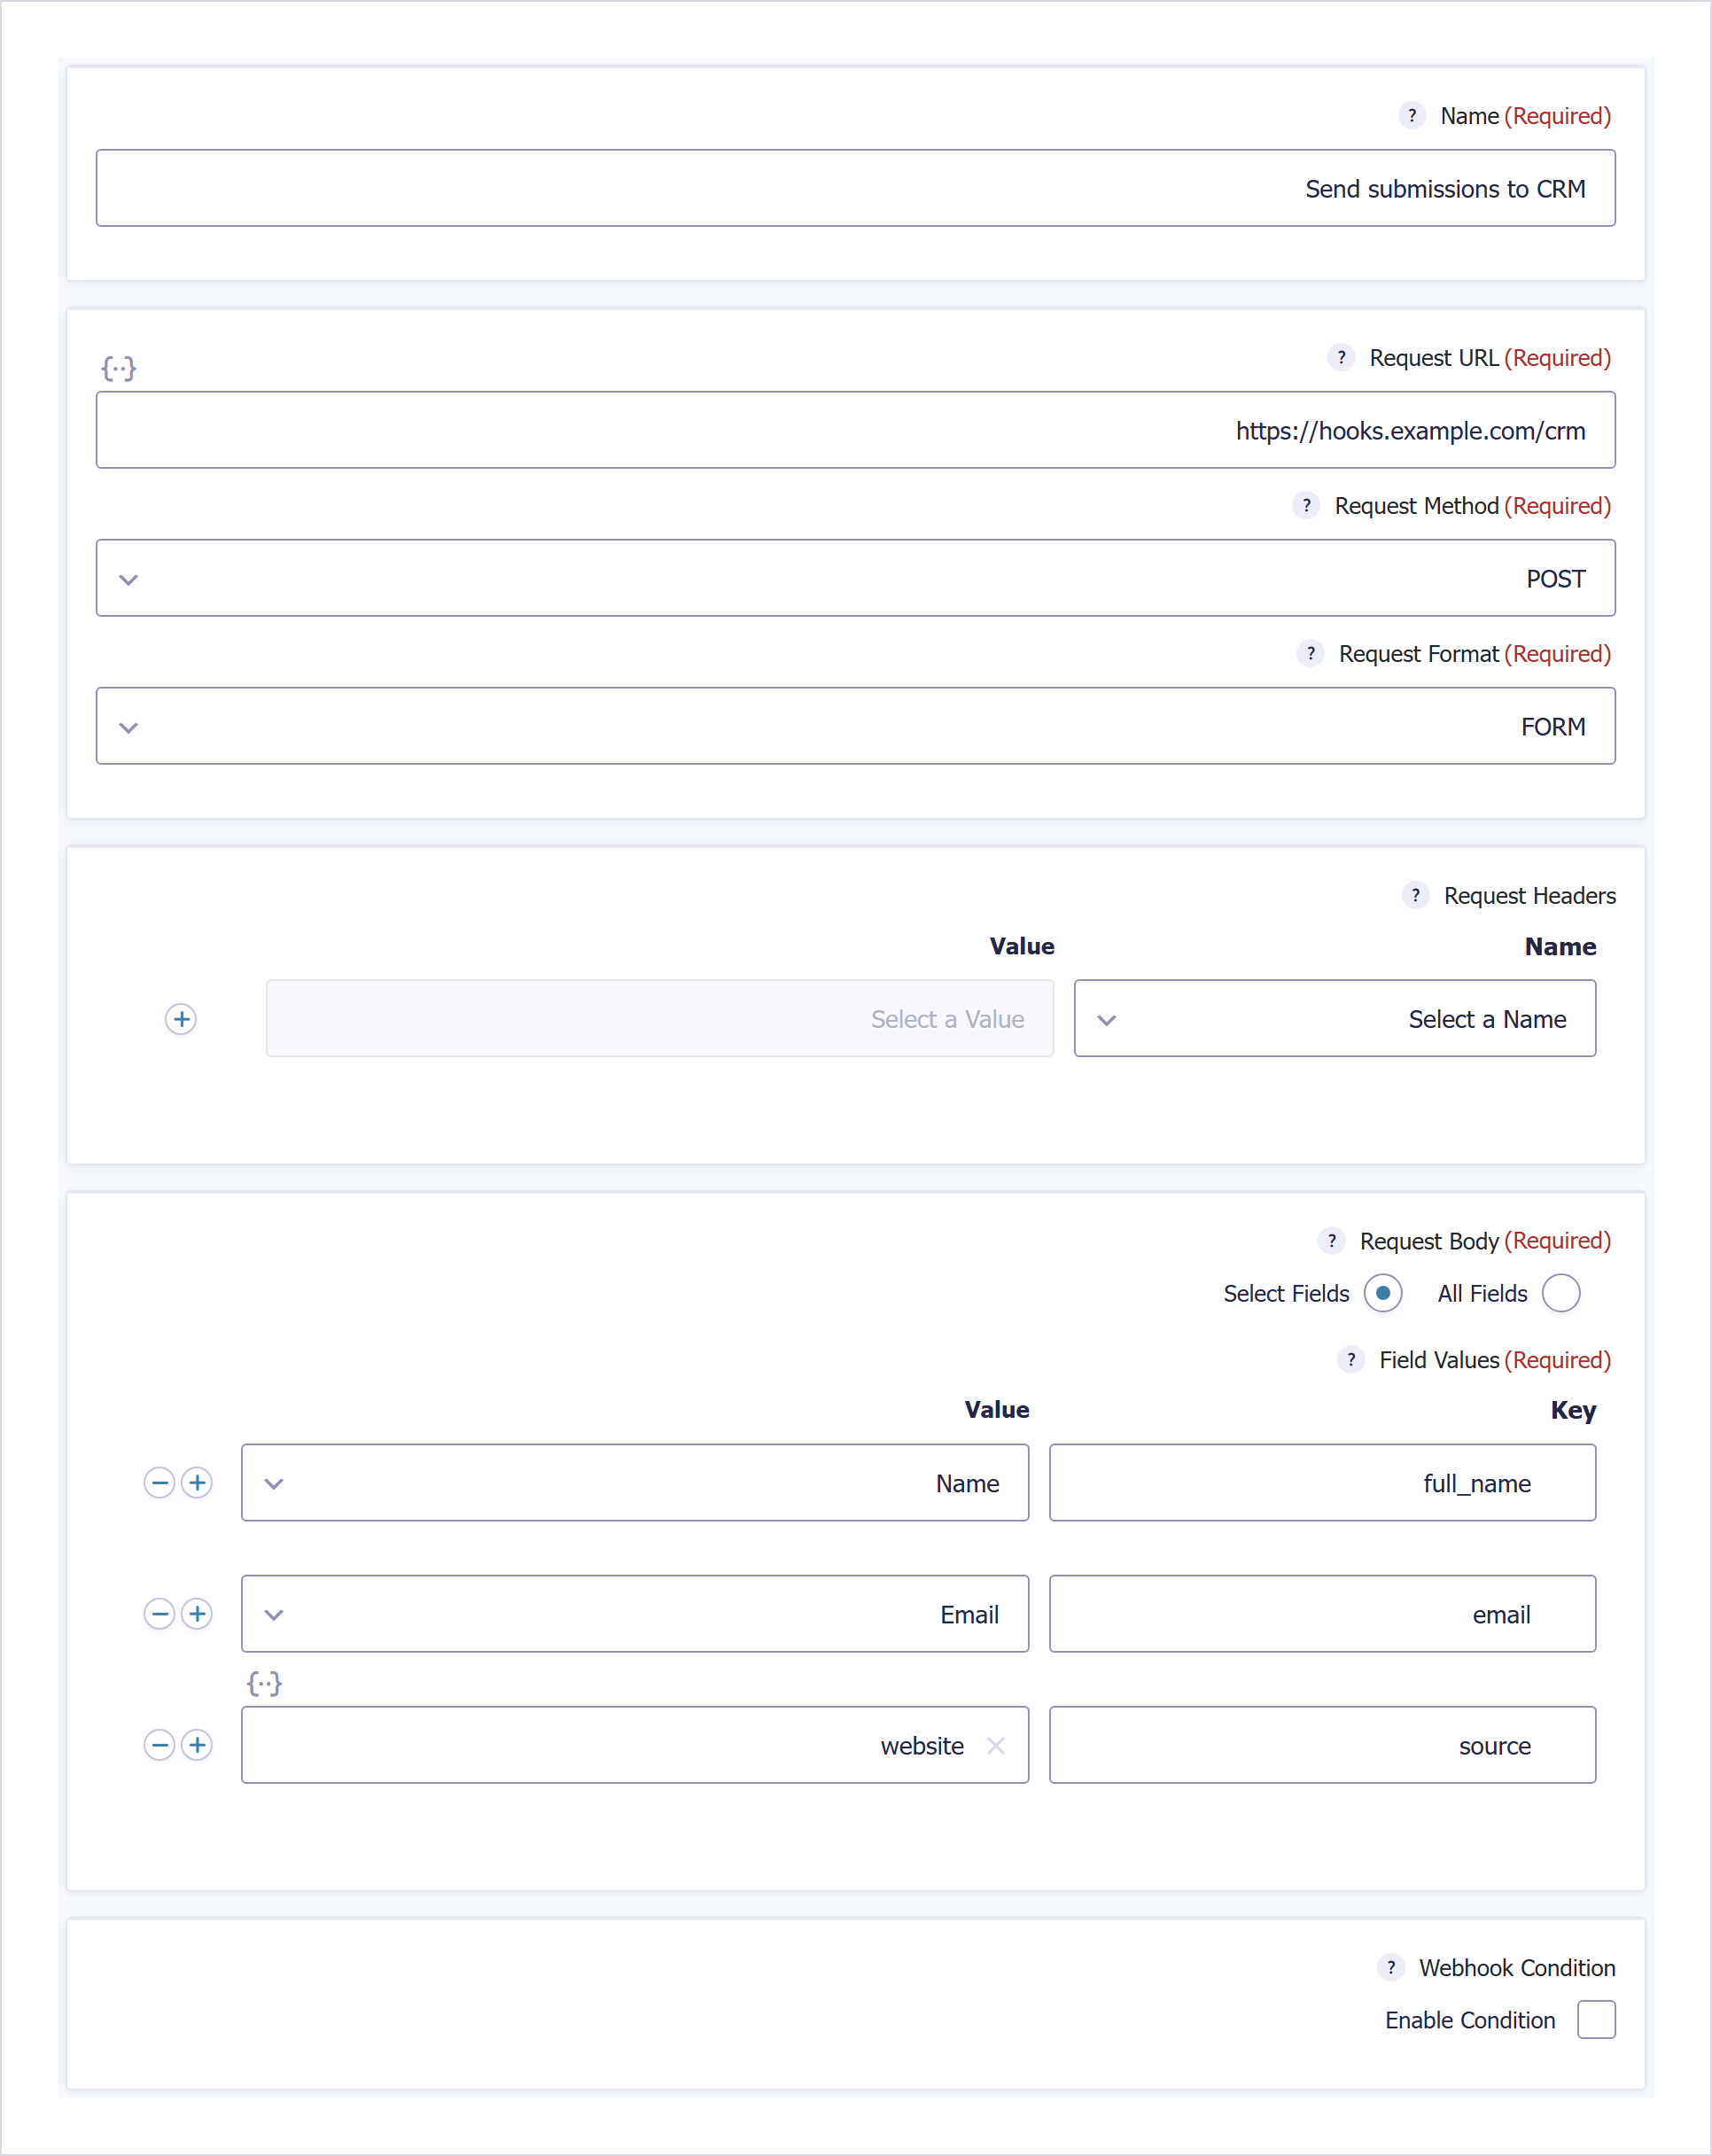Open the Request Method dropdown showing POST

coord(856,578)
